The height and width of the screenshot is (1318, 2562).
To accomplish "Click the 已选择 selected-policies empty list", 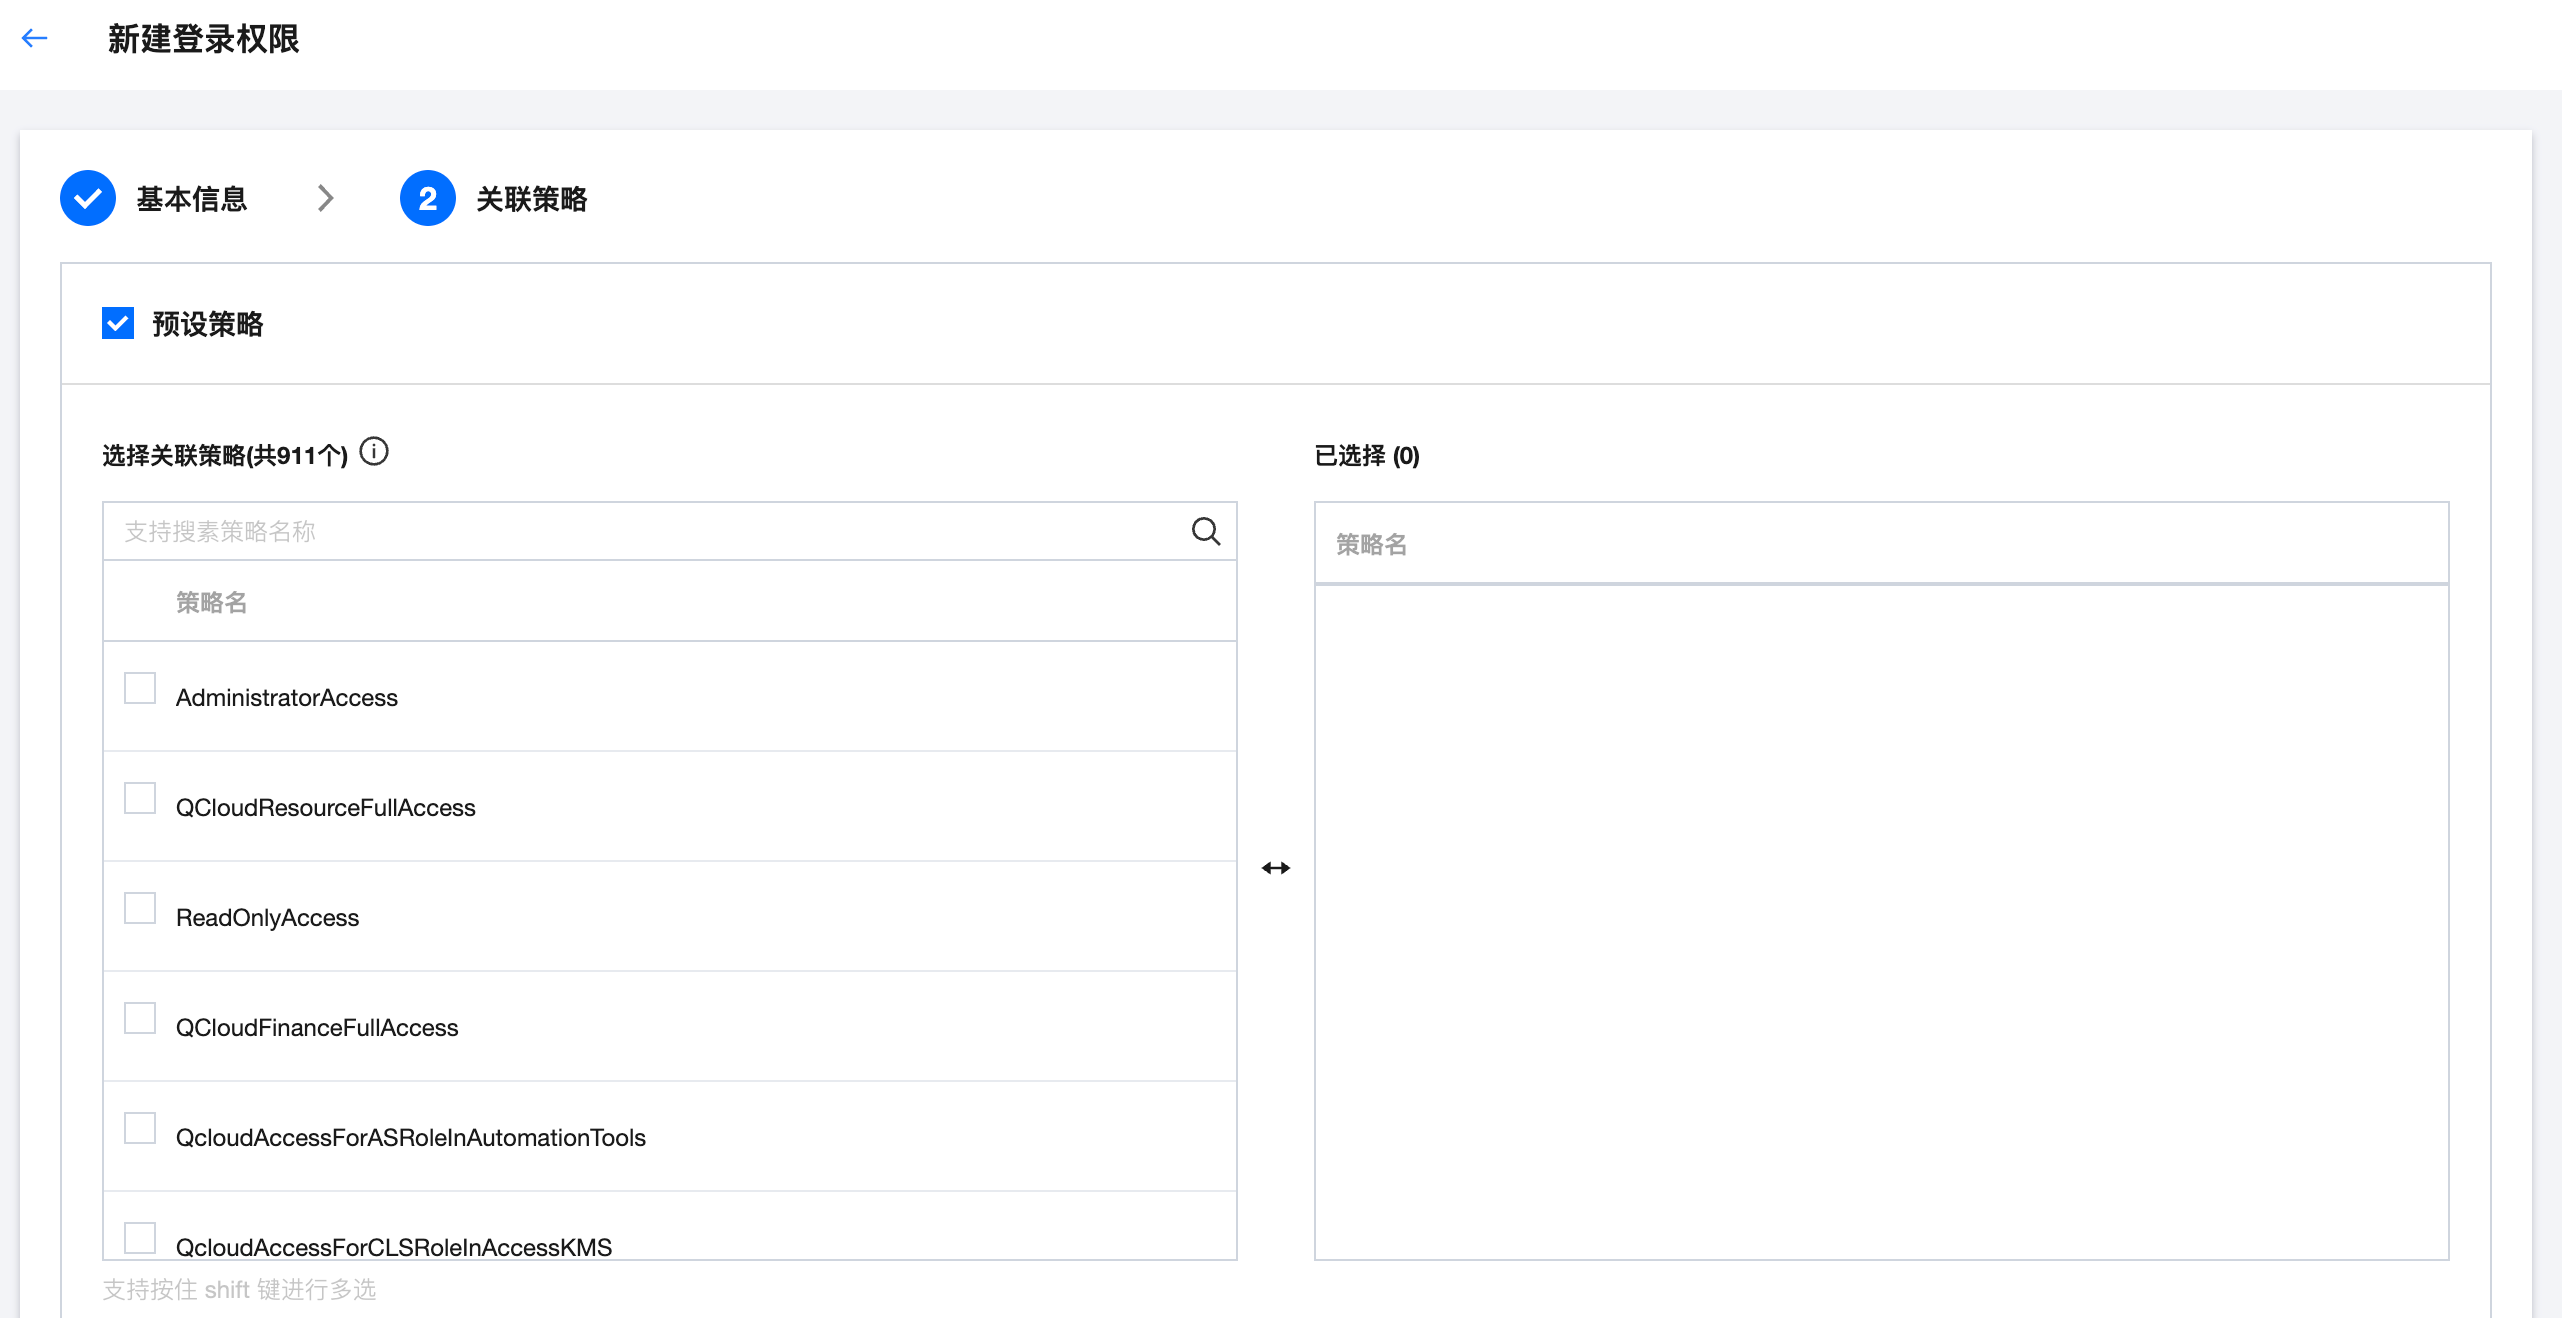I will coord(1880,920).
